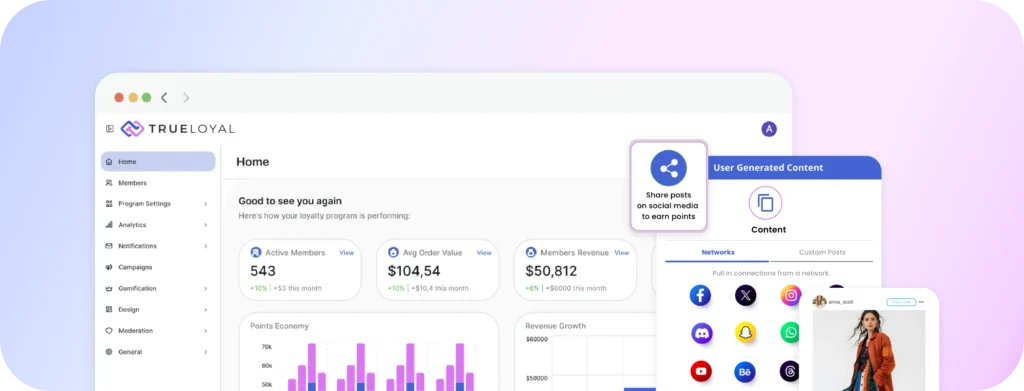Click the Follow button on anna_scott post

(901, 302)
